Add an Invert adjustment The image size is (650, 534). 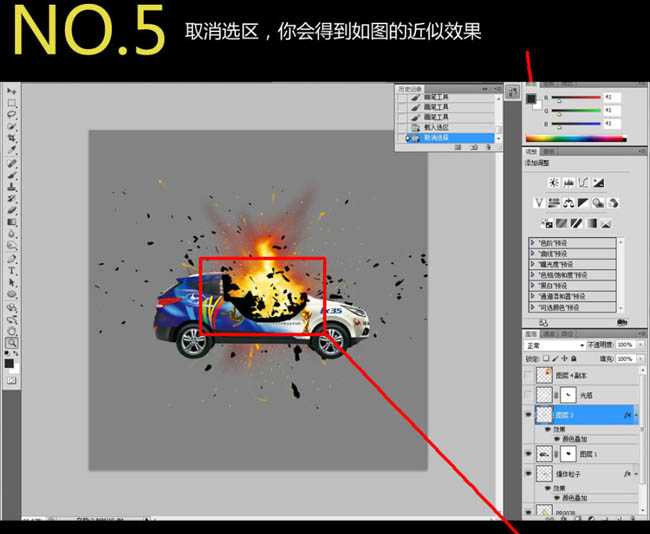[547, 223]
